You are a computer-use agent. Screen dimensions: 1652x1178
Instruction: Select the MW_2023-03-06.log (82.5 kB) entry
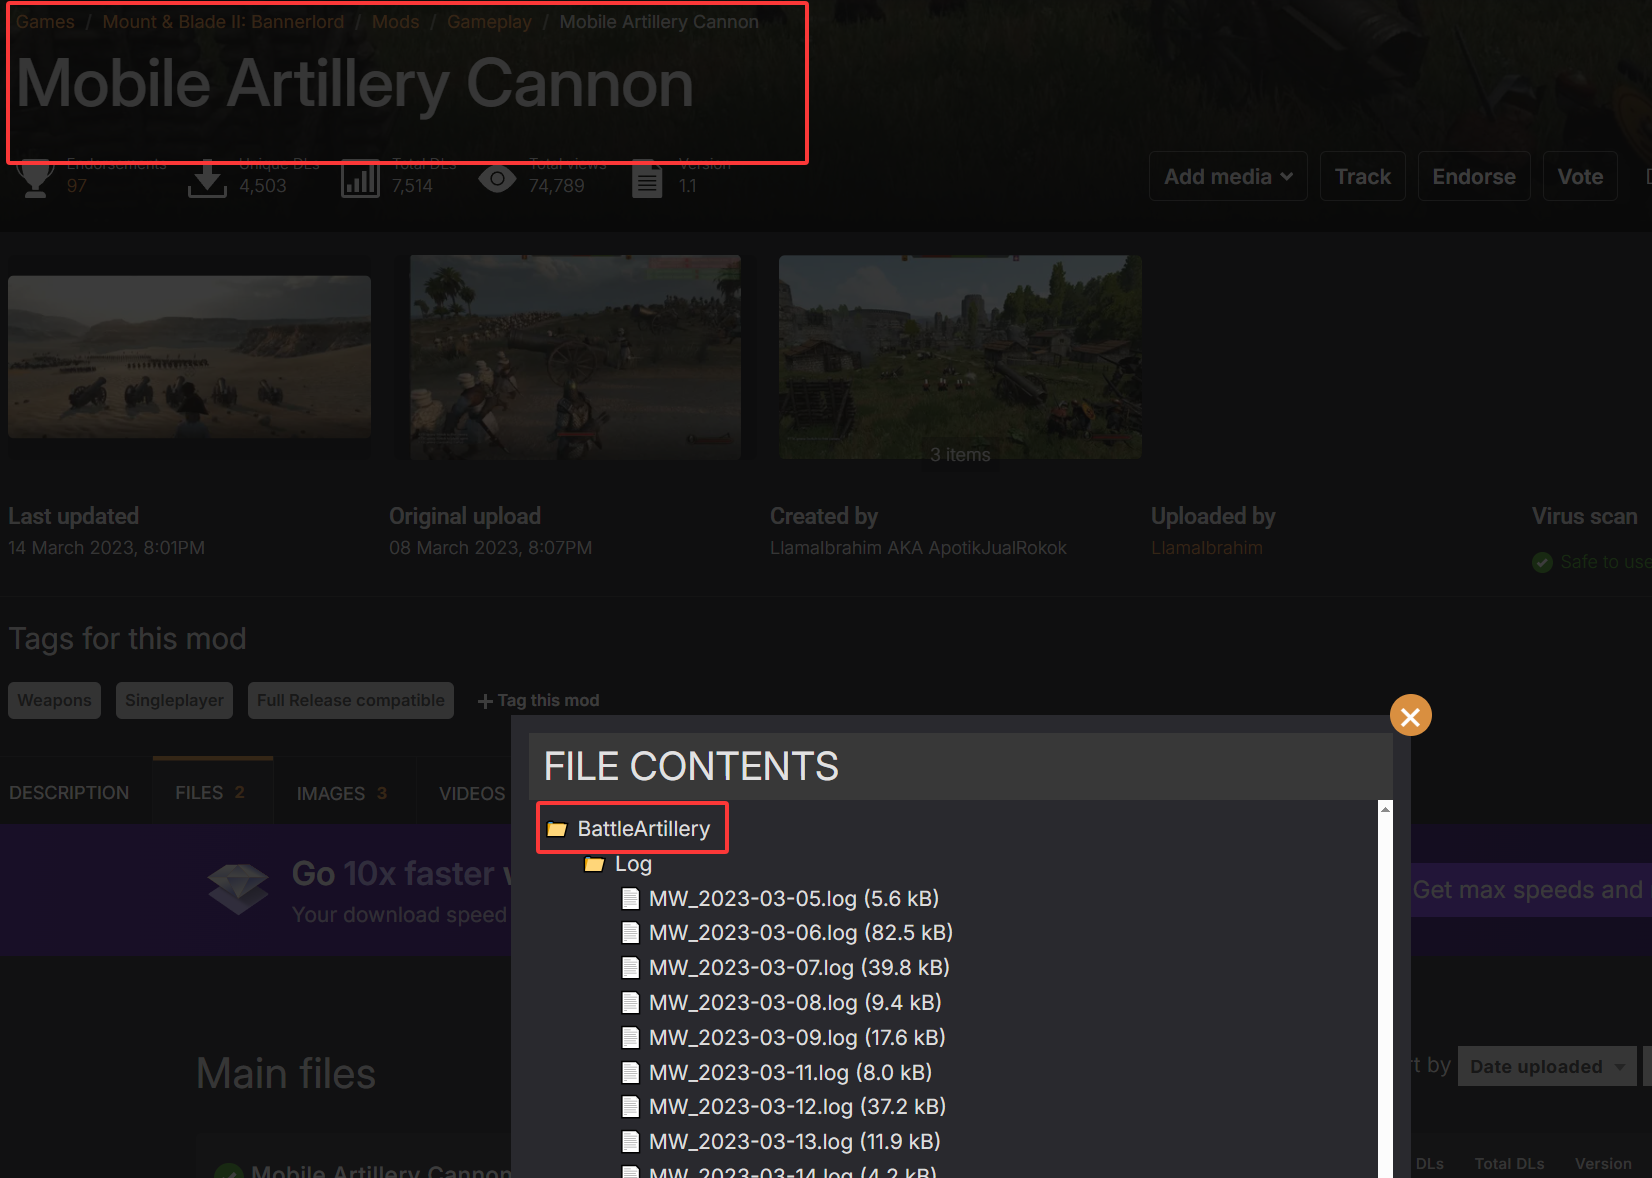click(787, 933)
